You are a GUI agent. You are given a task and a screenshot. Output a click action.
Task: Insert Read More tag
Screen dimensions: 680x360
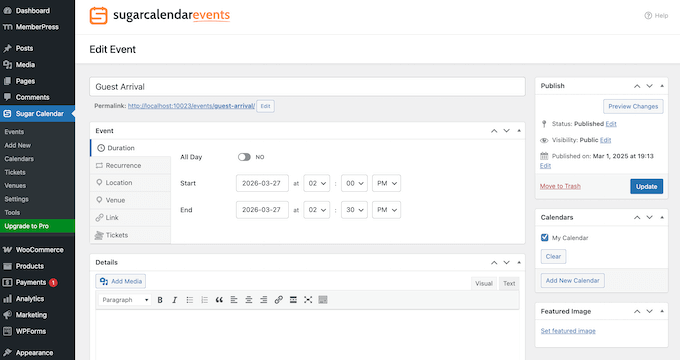(293, 300)
